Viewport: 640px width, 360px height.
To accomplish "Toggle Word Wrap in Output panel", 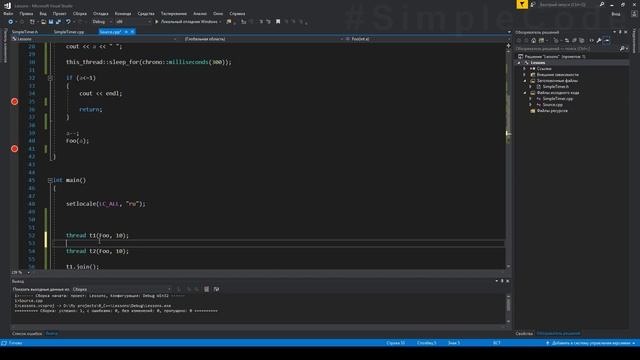I will click(x=216, y=289).
